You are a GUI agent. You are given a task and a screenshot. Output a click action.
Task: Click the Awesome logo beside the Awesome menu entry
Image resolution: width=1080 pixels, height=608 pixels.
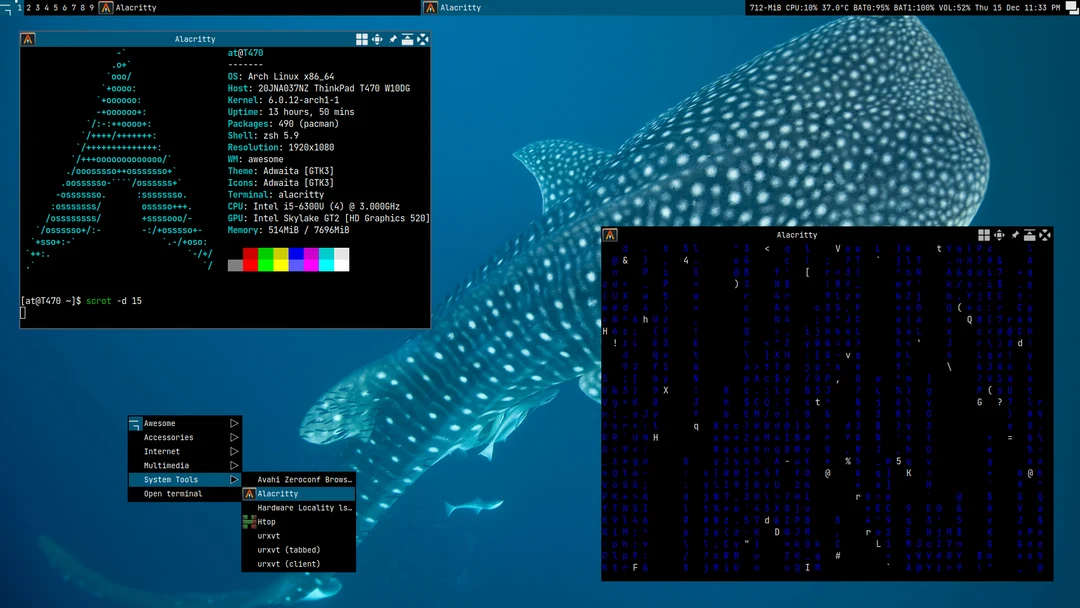136,423
